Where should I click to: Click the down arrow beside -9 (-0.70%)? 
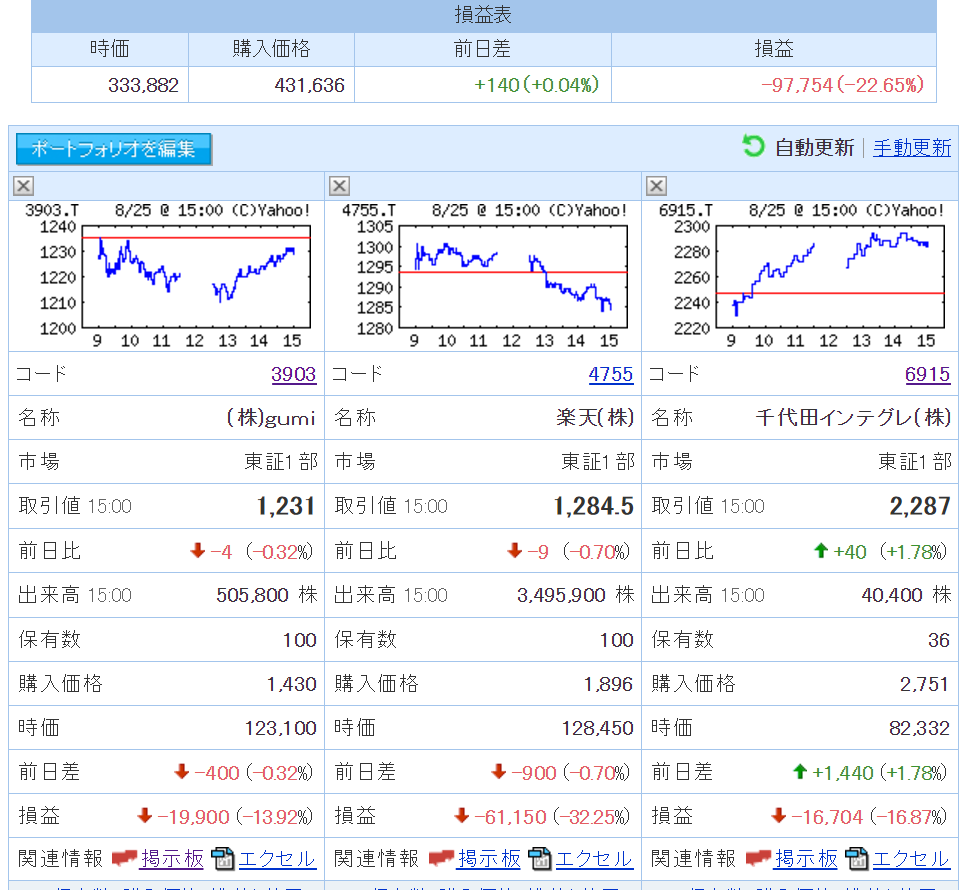pos(515,551)
